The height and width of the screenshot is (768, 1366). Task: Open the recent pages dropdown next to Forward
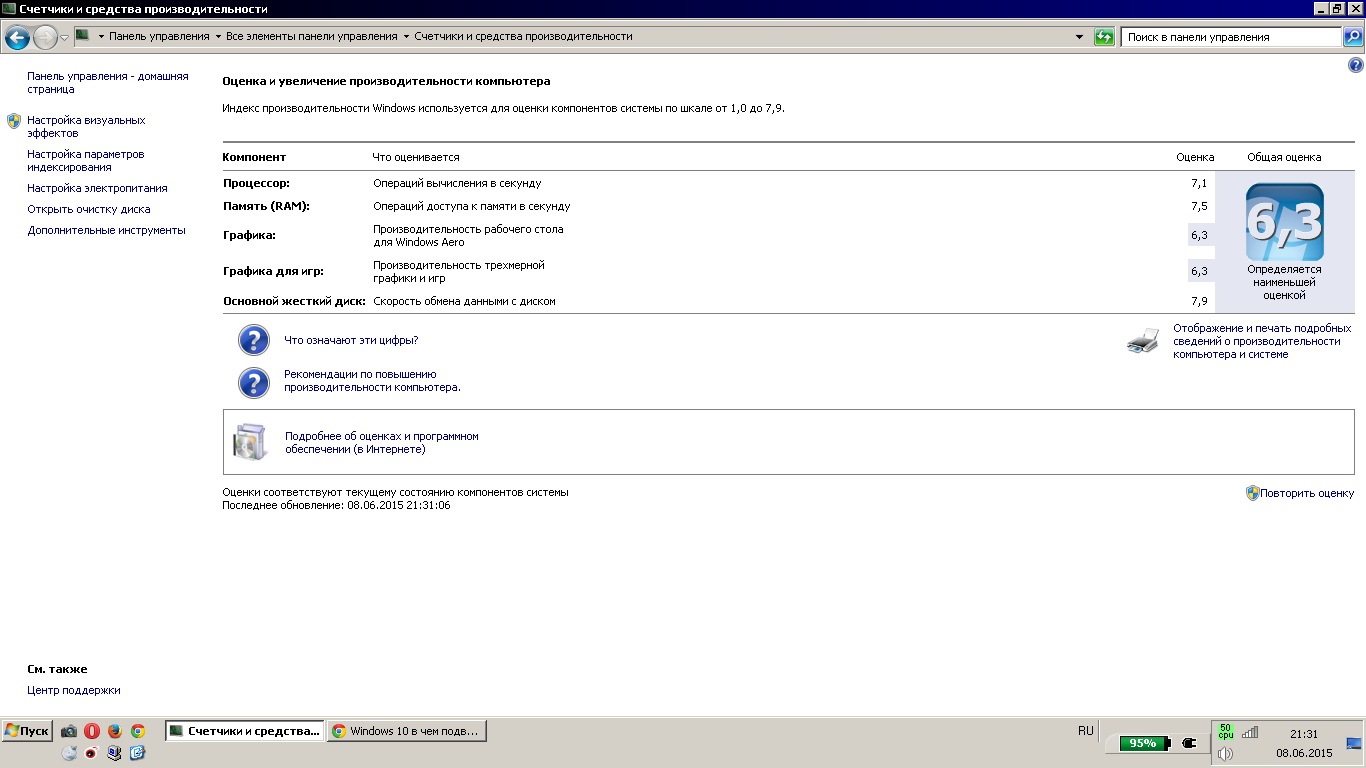(x=65, y=37)
